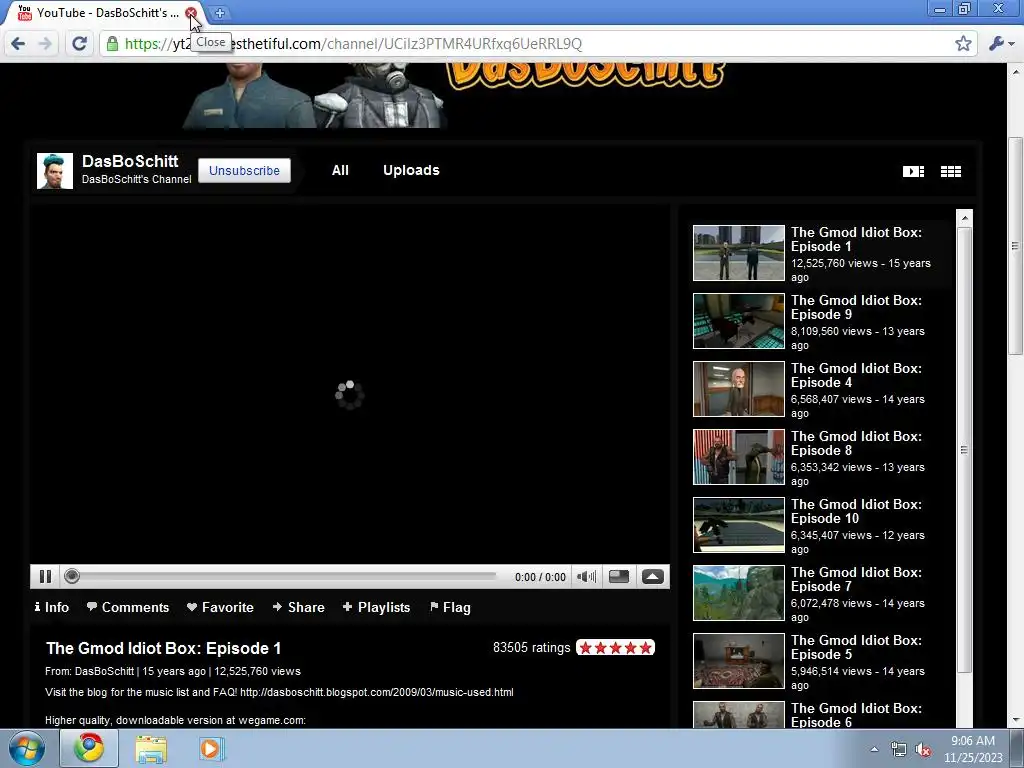Open the Episode 4 thumbnail
Image resolution: width=1024 pixels, height=768 pixels.
click(x=739, y=389)
